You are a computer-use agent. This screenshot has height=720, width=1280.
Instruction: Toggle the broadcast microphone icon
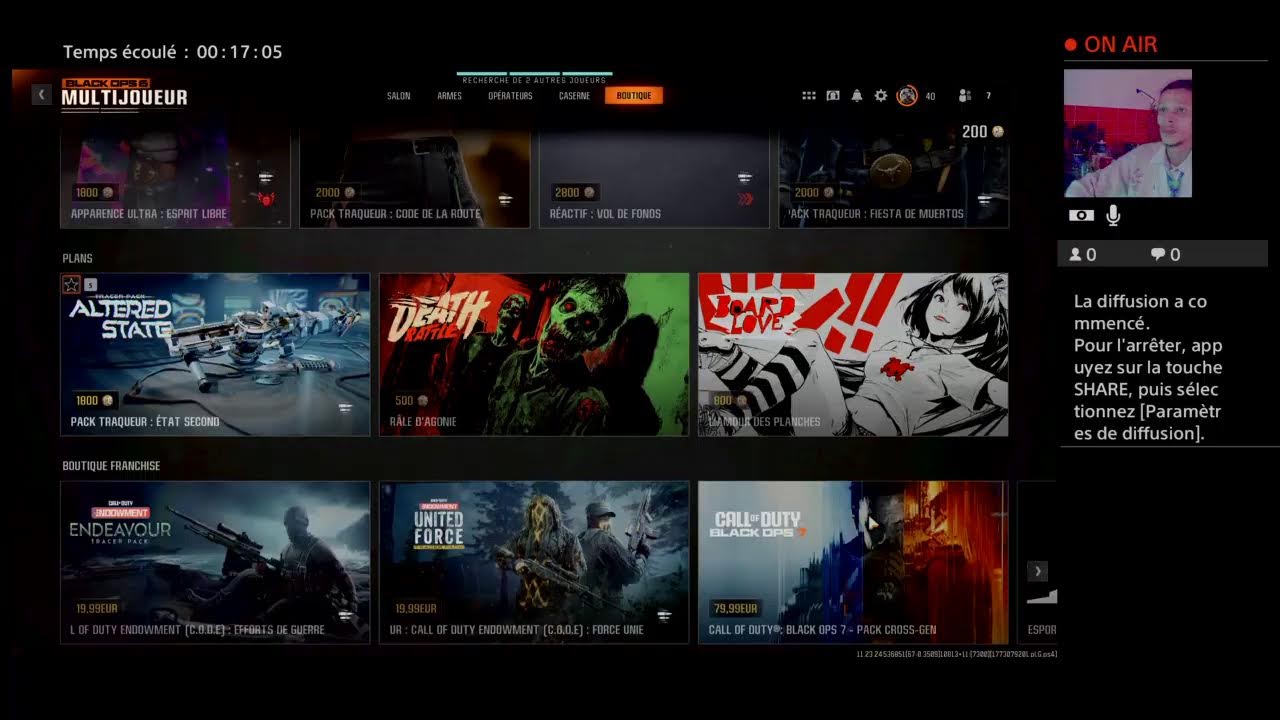1113,215
